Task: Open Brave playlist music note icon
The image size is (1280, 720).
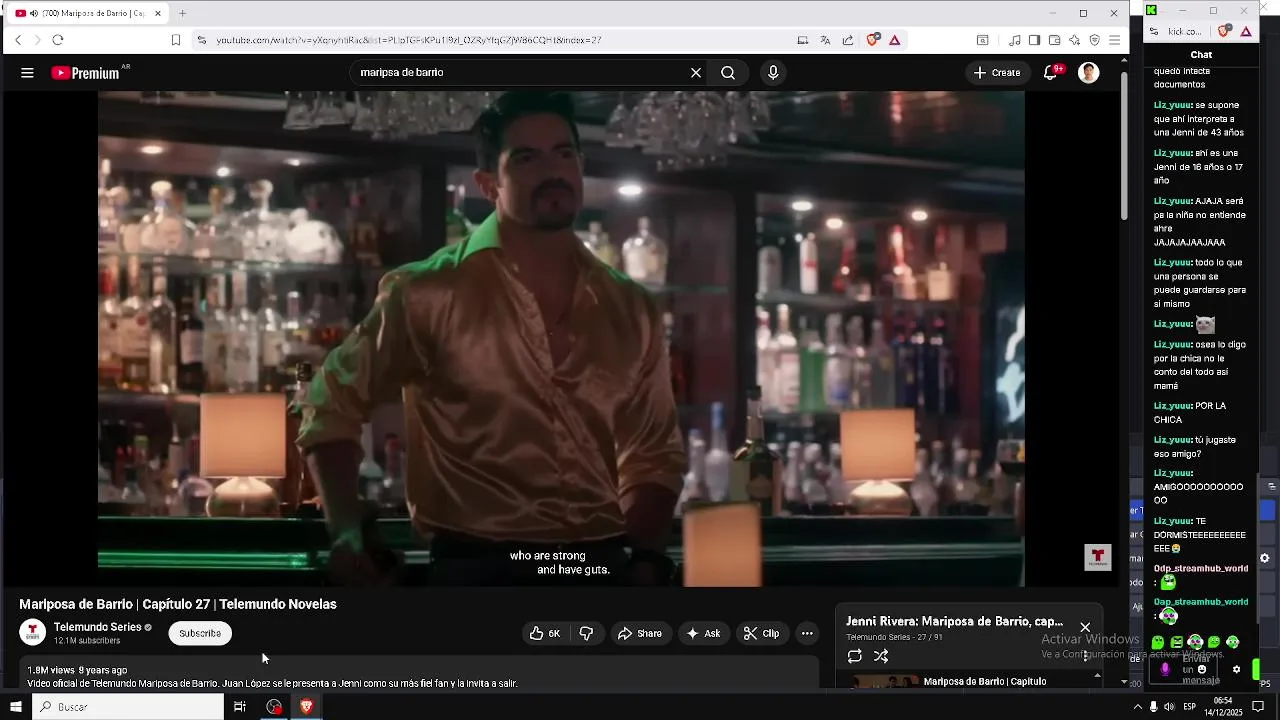Action: 1015,40
